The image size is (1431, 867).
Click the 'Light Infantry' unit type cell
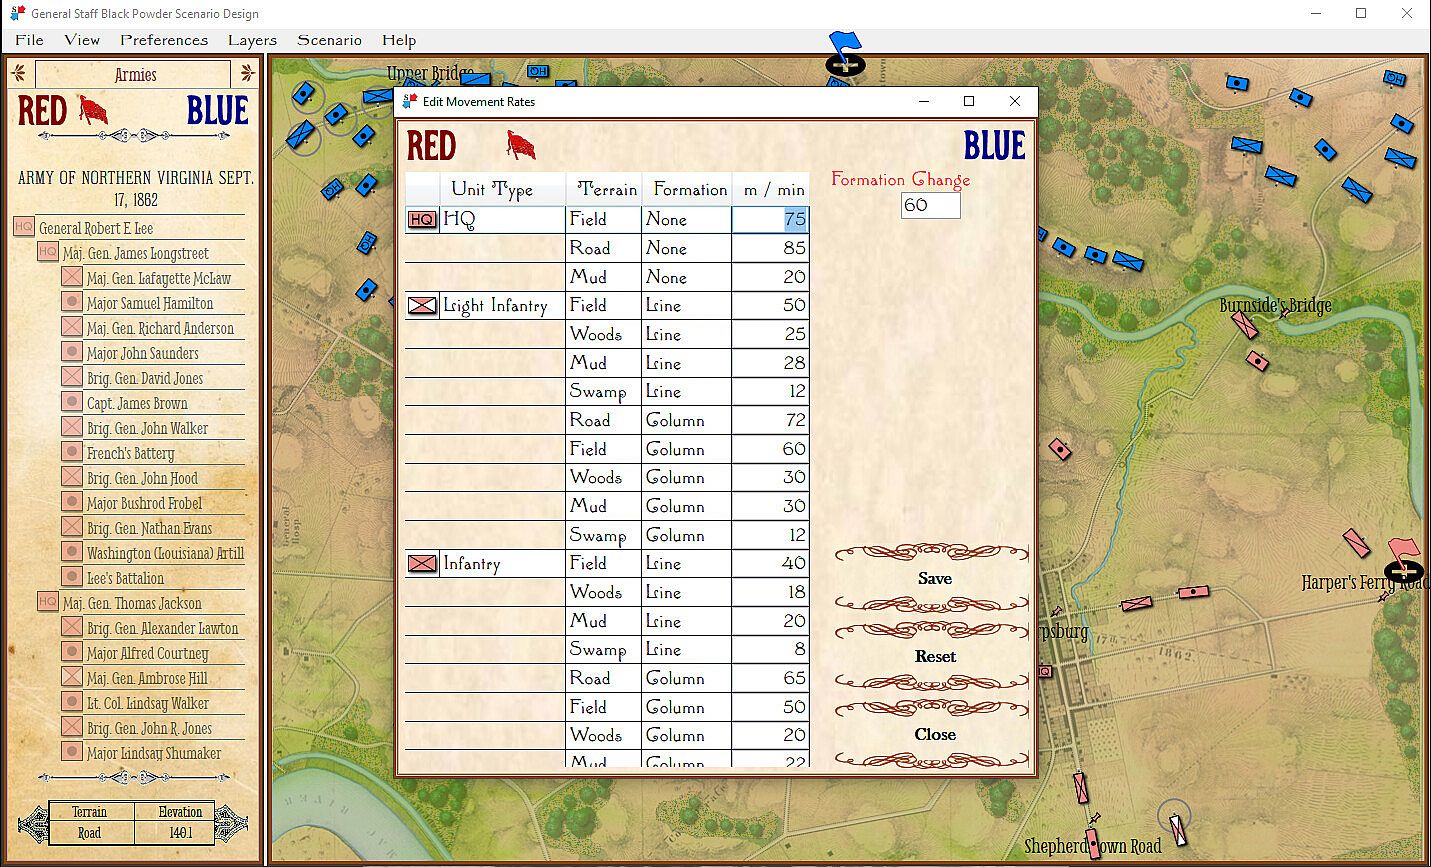(502, 306)
